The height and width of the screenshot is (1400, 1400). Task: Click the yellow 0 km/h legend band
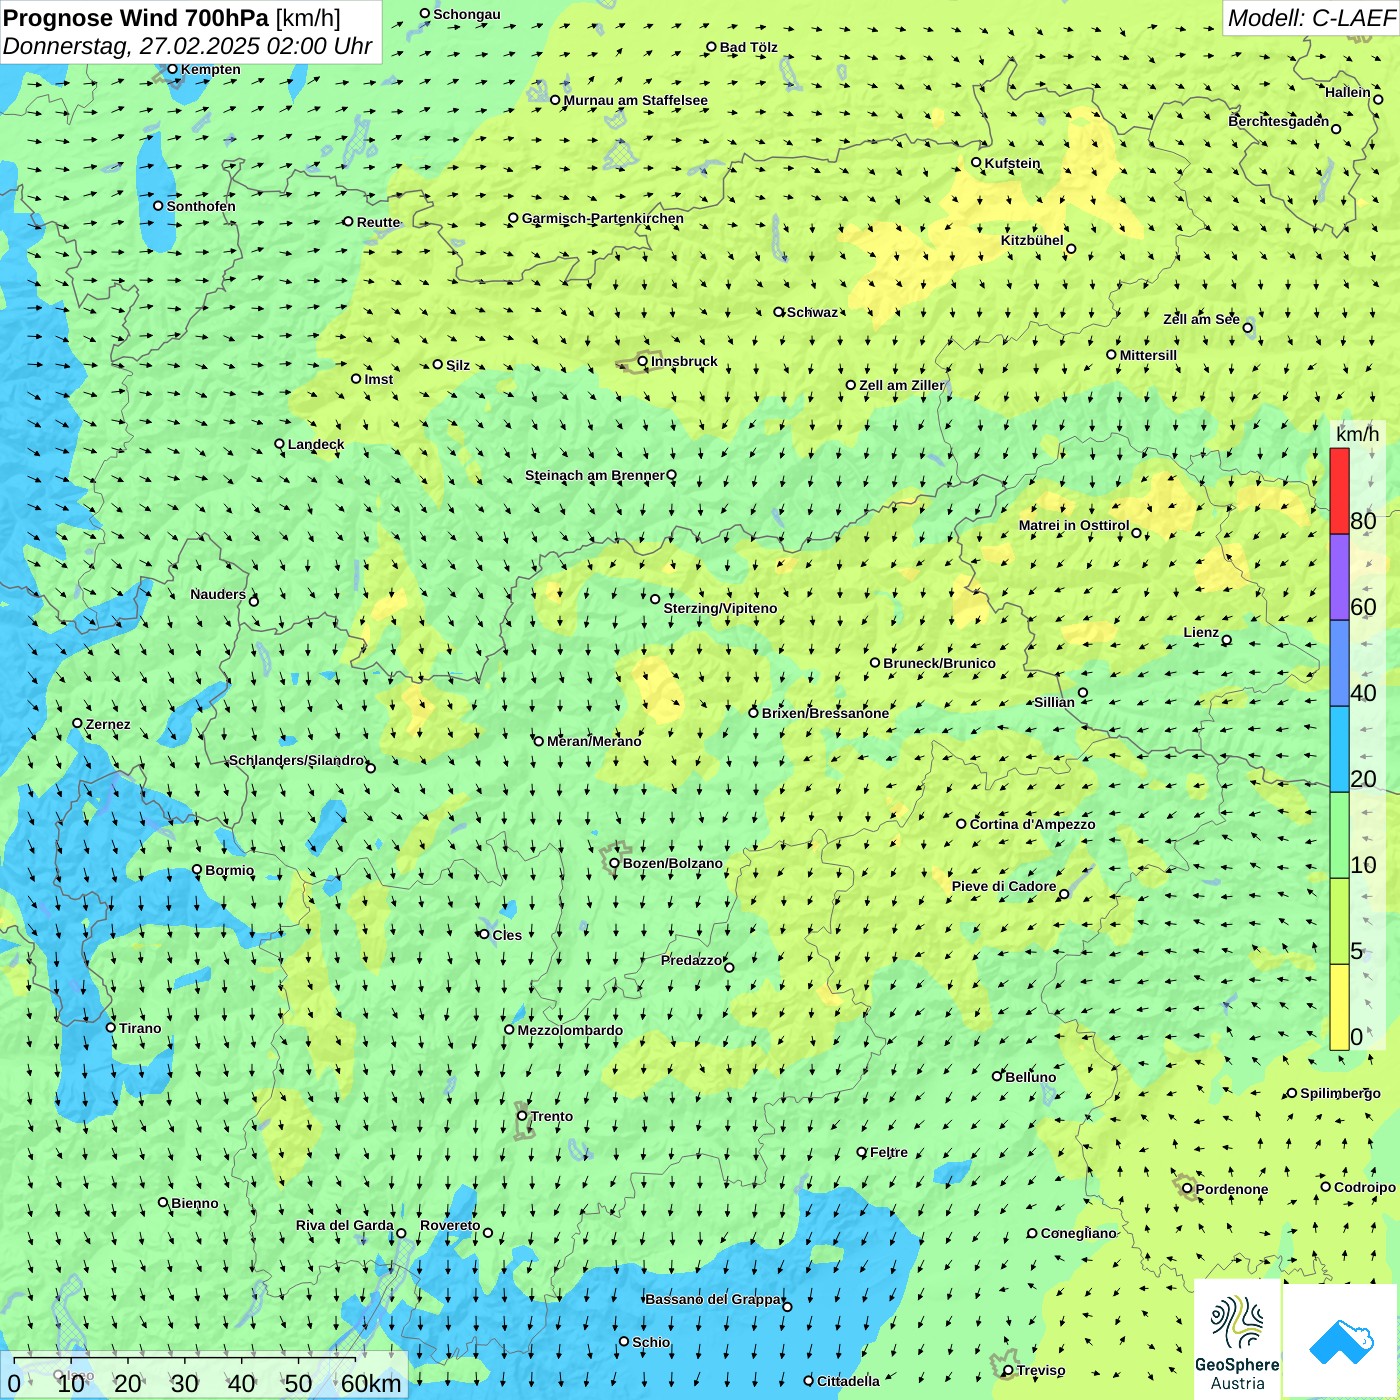point(1339,1007)
